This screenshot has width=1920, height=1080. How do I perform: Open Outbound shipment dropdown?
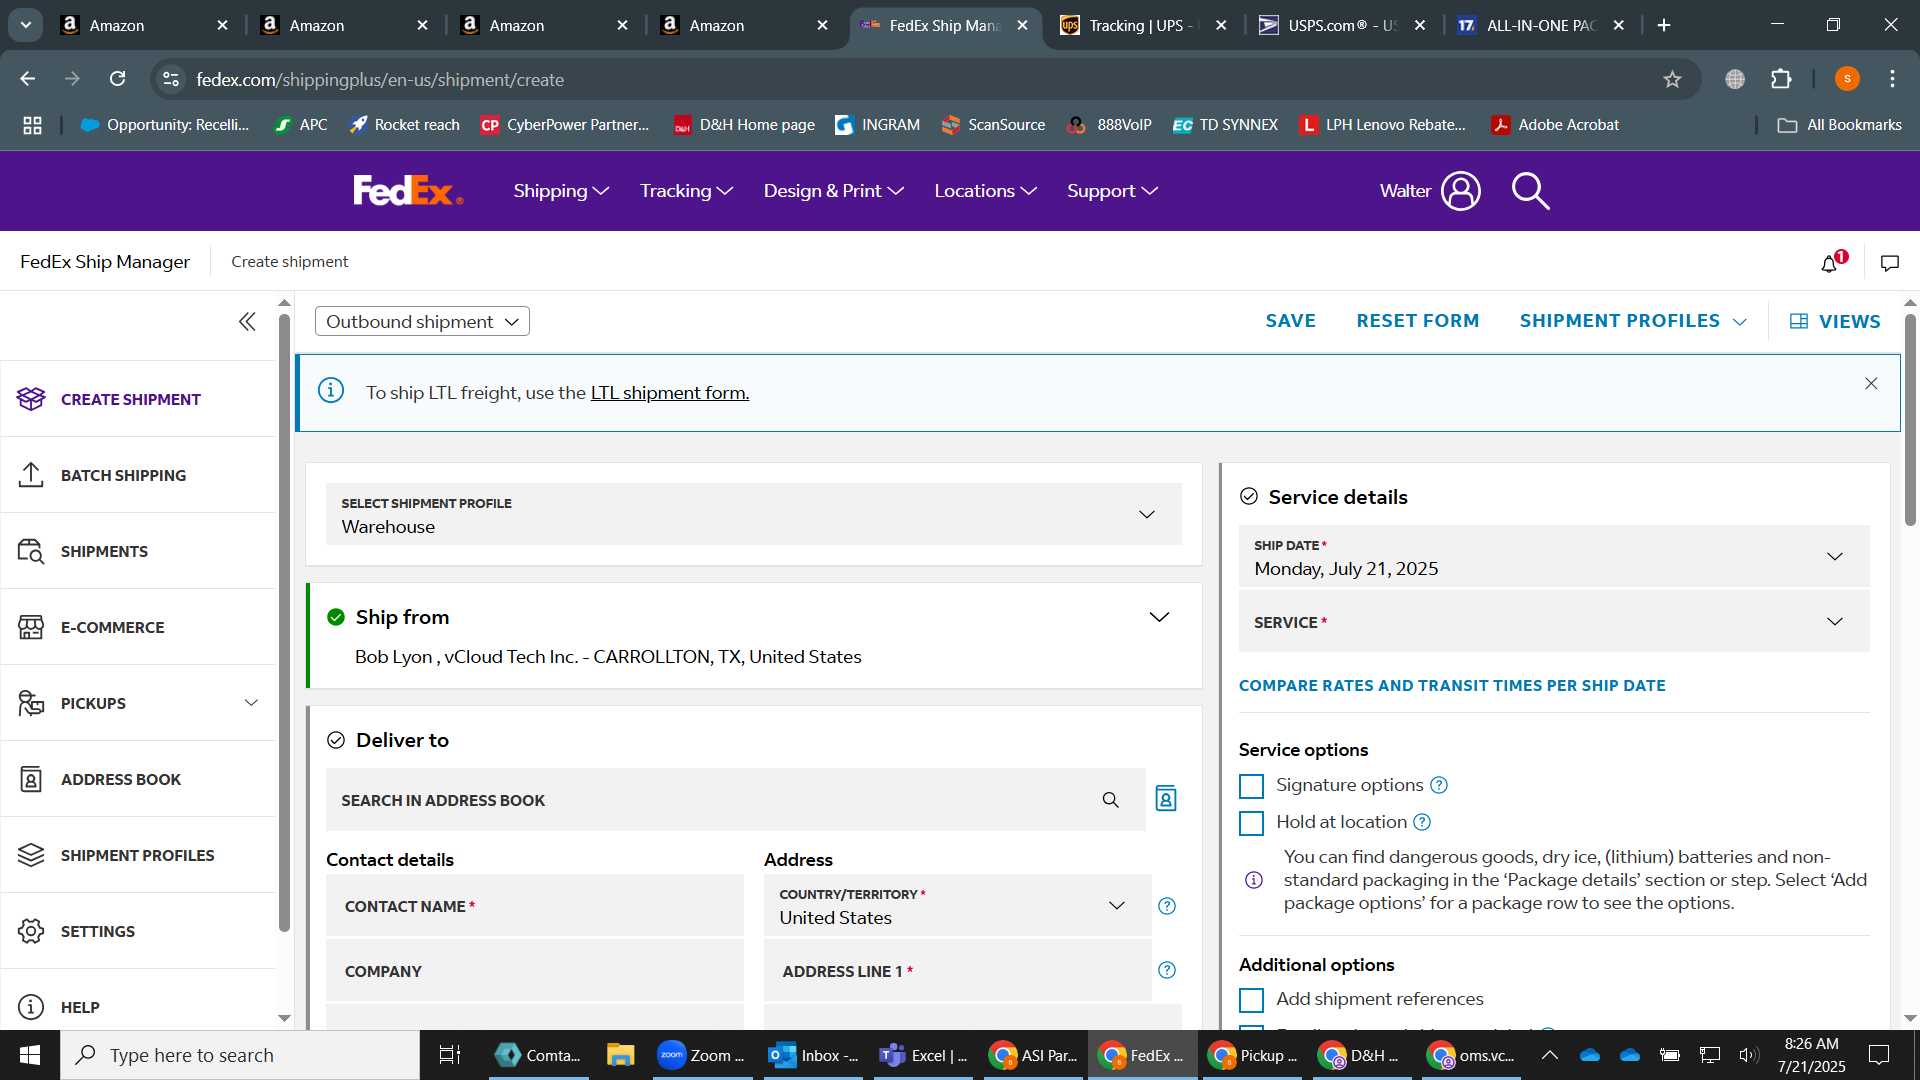422,321
